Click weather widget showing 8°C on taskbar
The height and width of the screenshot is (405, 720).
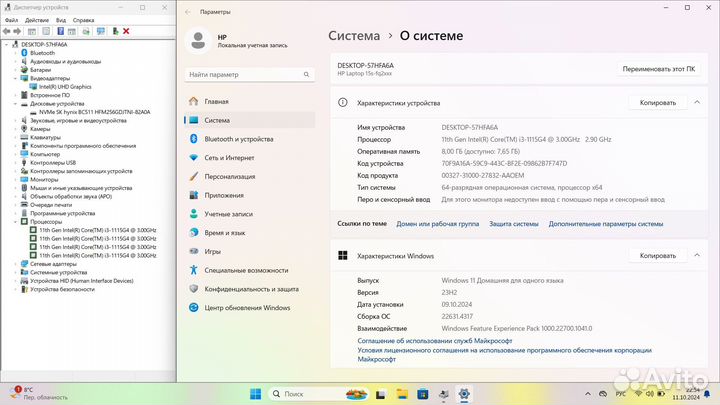pos(39,394)
